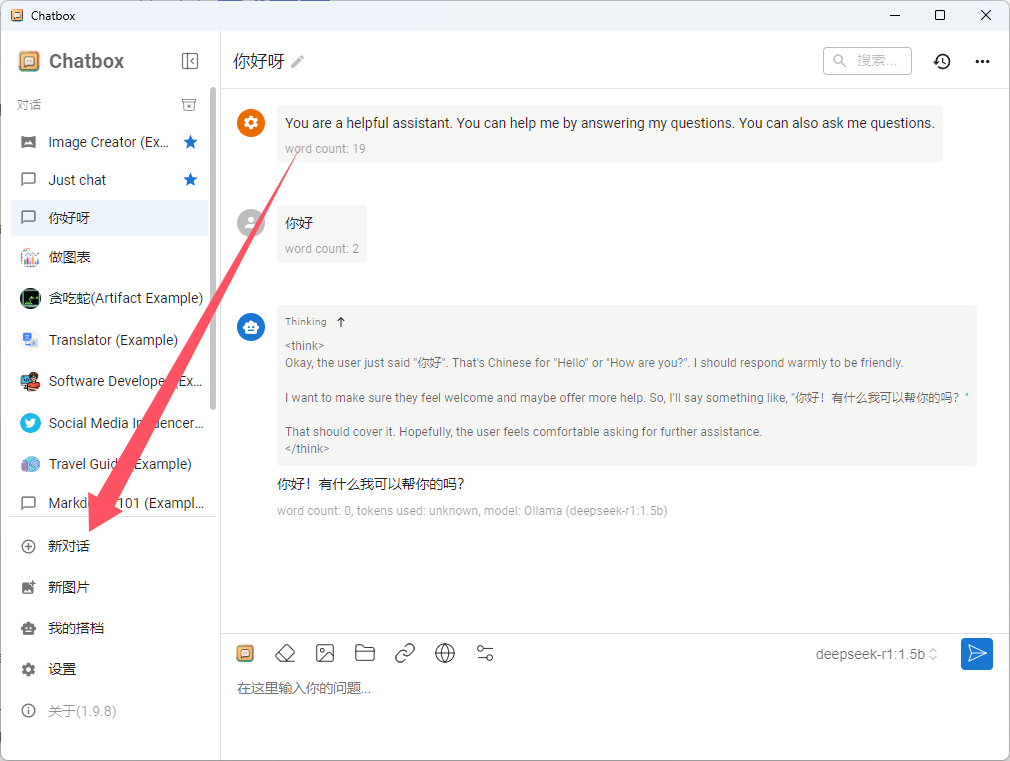Image resolution: width=1010 pixels, height=761 pixels.
Task: Toggle web browsing with the globe icon
Action: (x=444, y=653)
